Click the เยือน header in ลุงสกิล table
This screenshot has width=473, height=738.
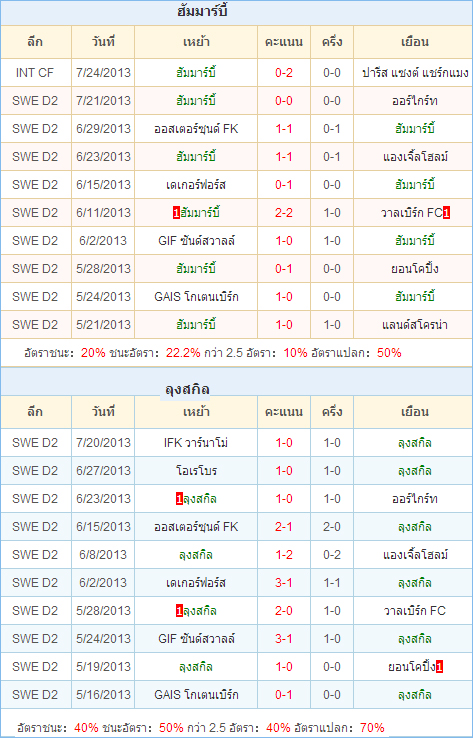coord(415,412)
